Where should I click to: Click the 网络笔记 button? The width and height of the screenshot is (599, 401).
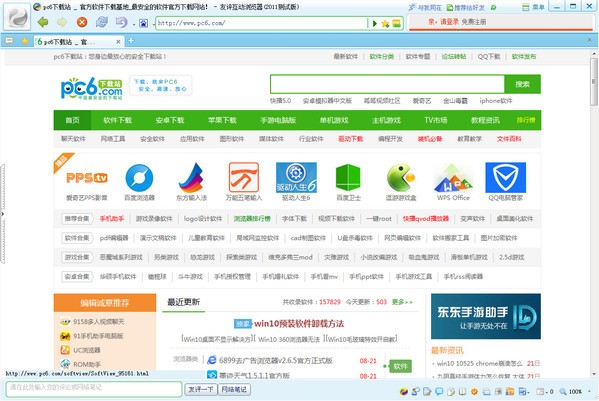tap(234, 390)
